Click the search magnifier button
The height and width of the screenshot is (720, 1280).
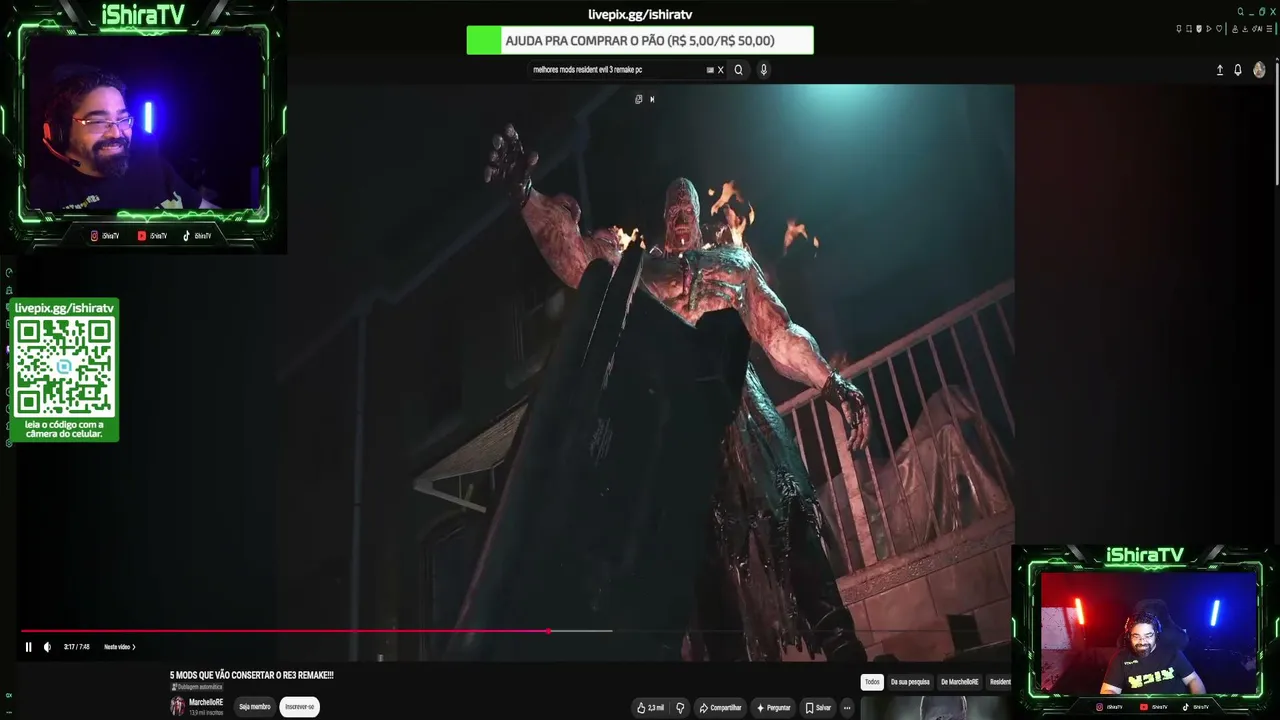tap(739, 70)
